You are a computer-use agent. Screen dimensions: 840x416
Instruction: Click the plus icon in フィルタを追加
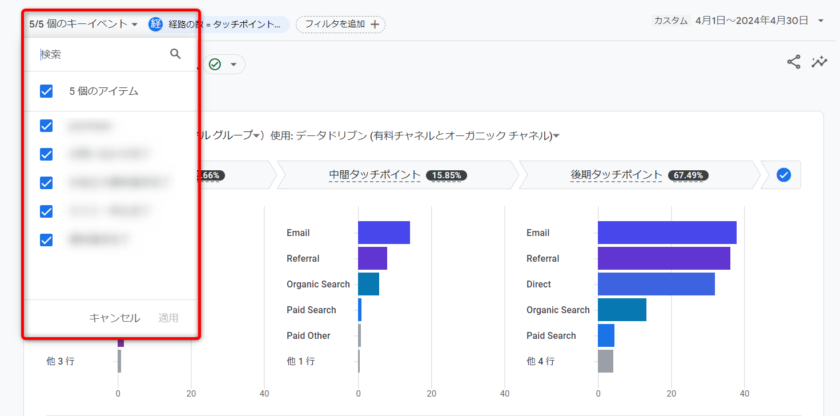(376, 24)
